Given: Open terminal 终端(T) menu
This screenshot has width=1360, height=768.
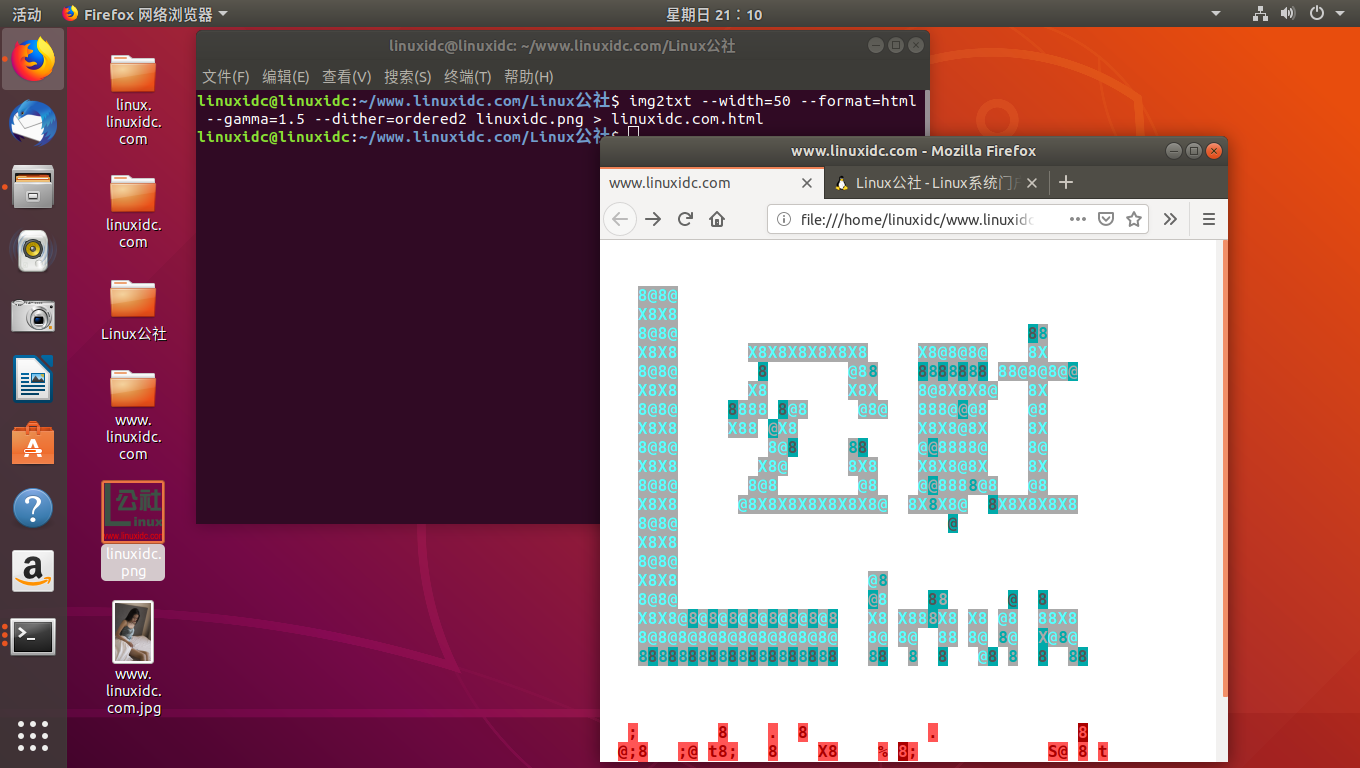Looking at the screenshot, I should 468,77.
